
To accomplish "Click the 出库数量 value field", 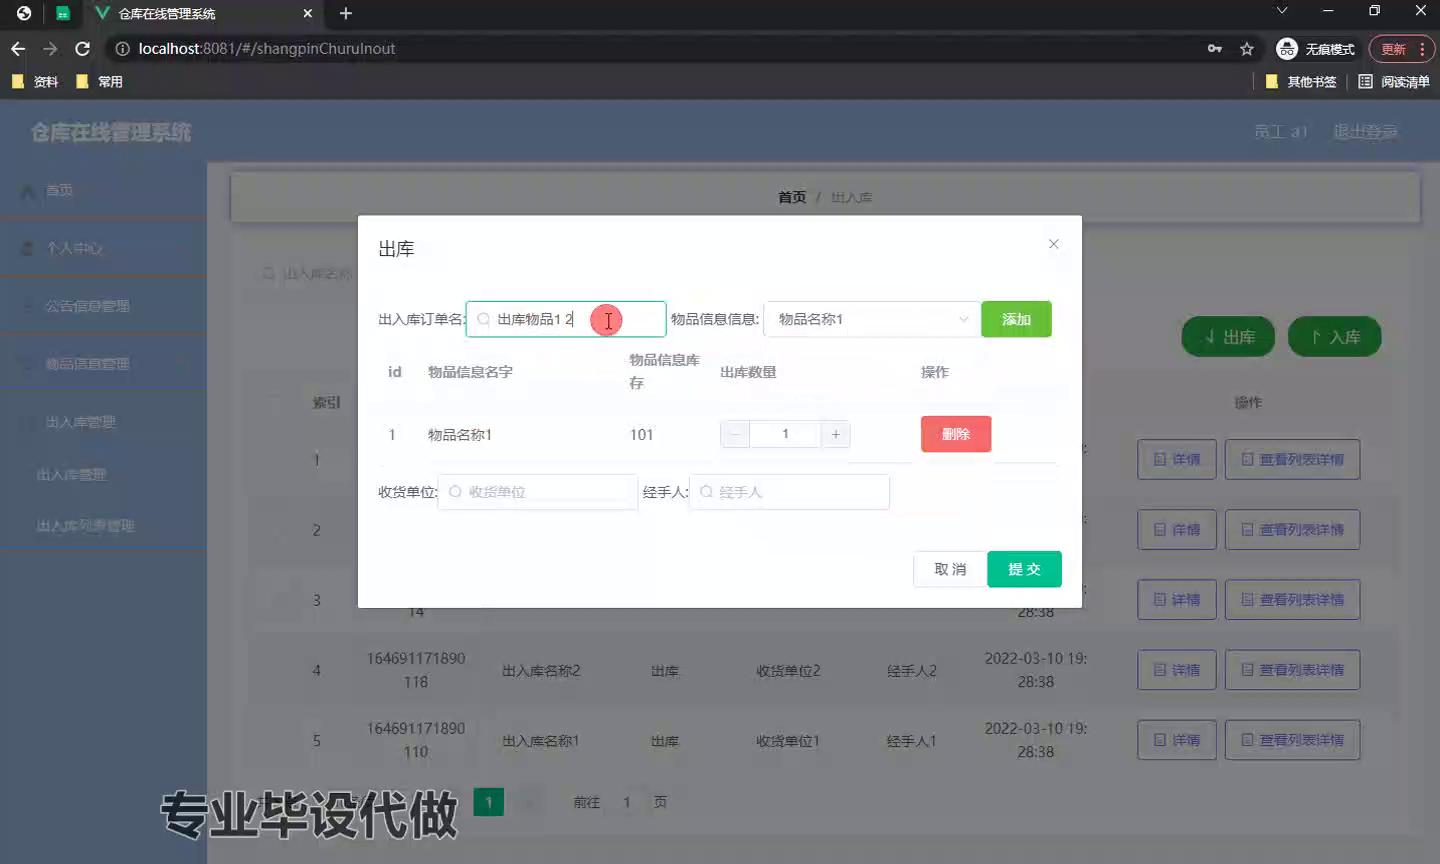I will click(x=785, y=434).
